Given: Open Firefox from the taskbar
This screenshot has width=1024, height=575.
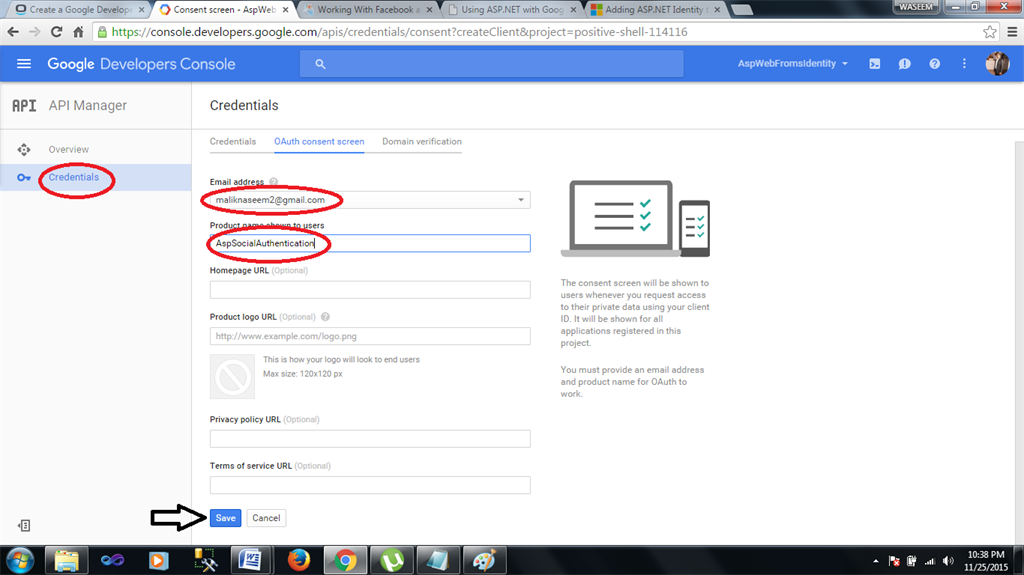Looking at the screenshot, I should [298, 561].
